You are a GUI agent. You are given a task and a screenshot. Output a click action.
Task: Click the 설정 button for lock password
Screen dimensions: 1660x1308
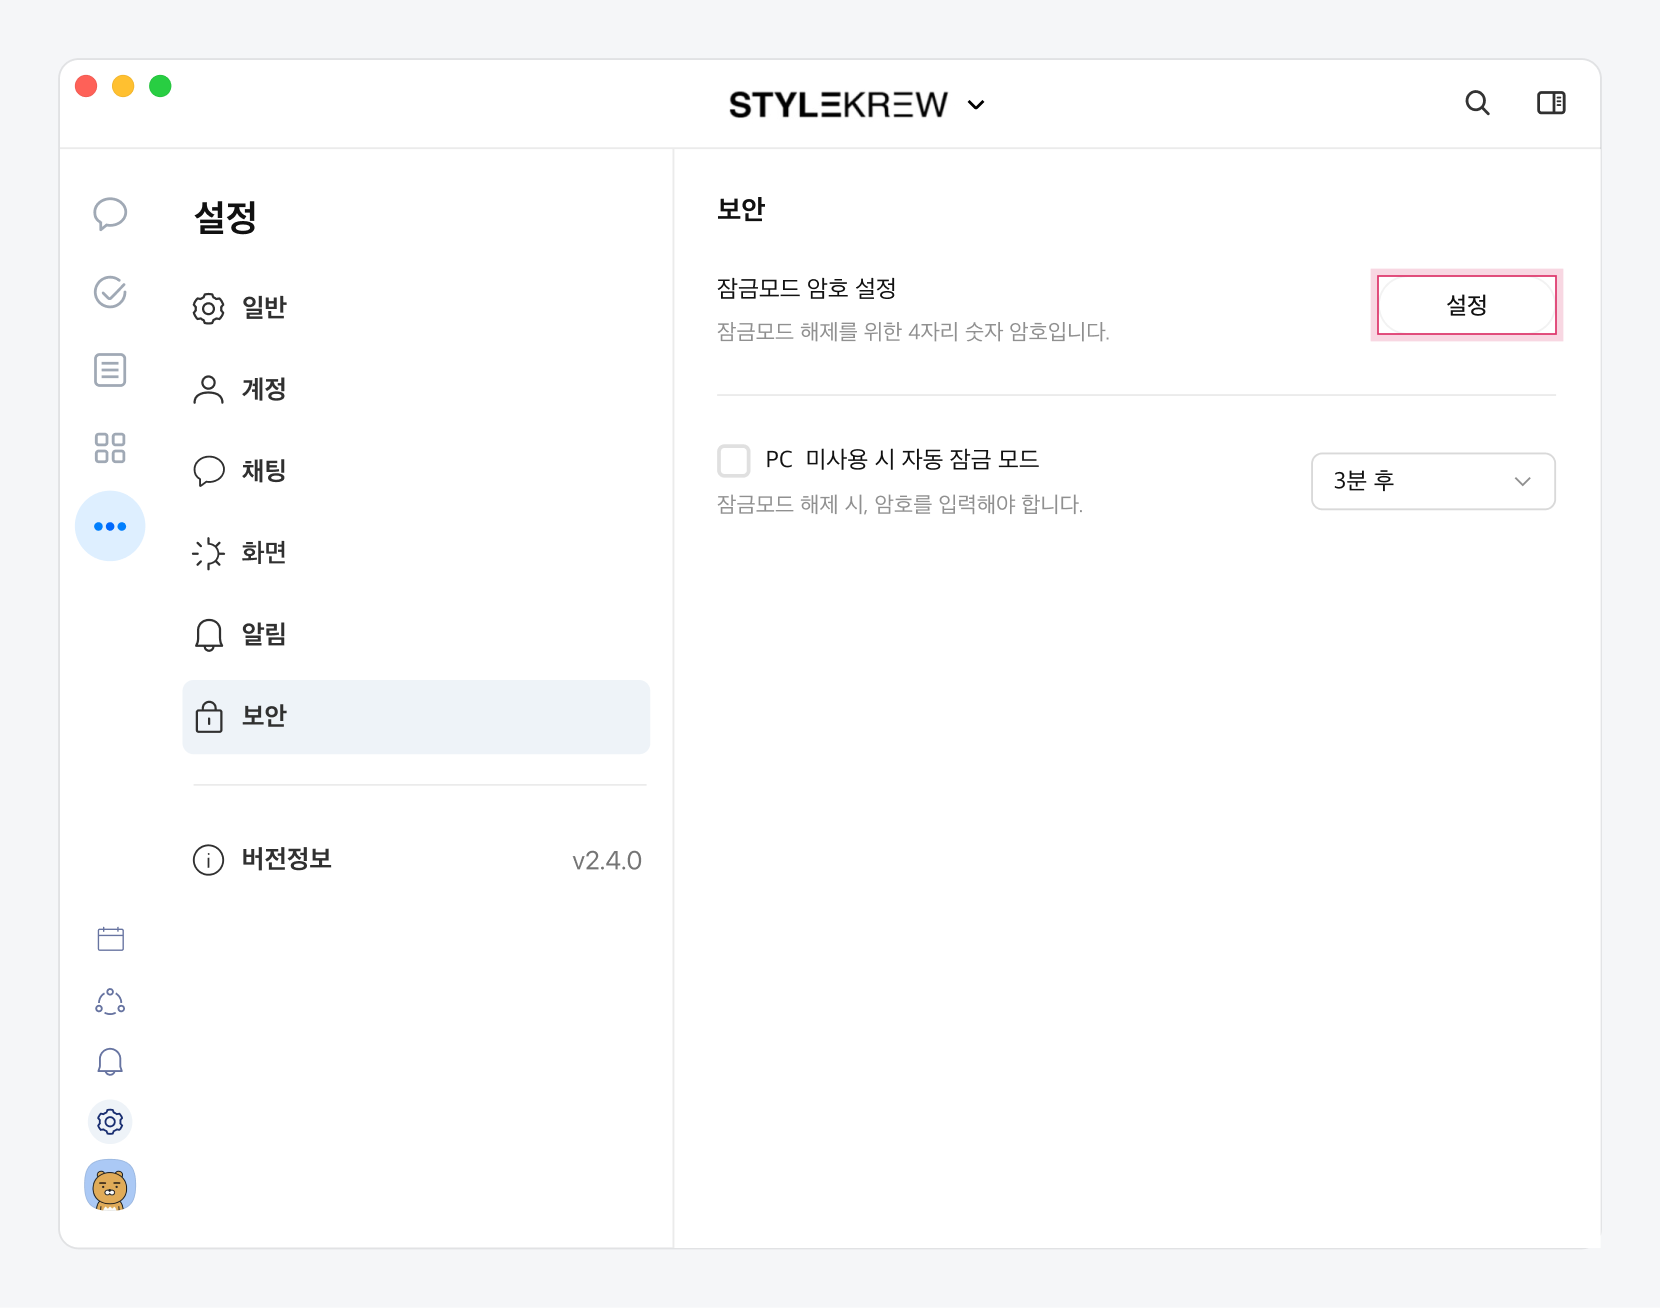(x=1466, y=305)
